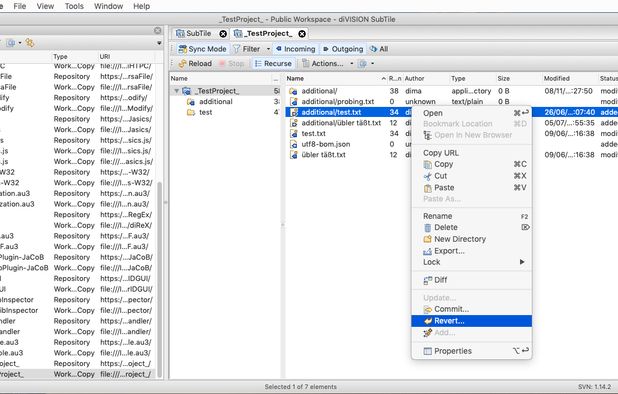Viewport: 618px width, 394px height.
Task: Close the left workspace panel
Action: coord(158,31)
